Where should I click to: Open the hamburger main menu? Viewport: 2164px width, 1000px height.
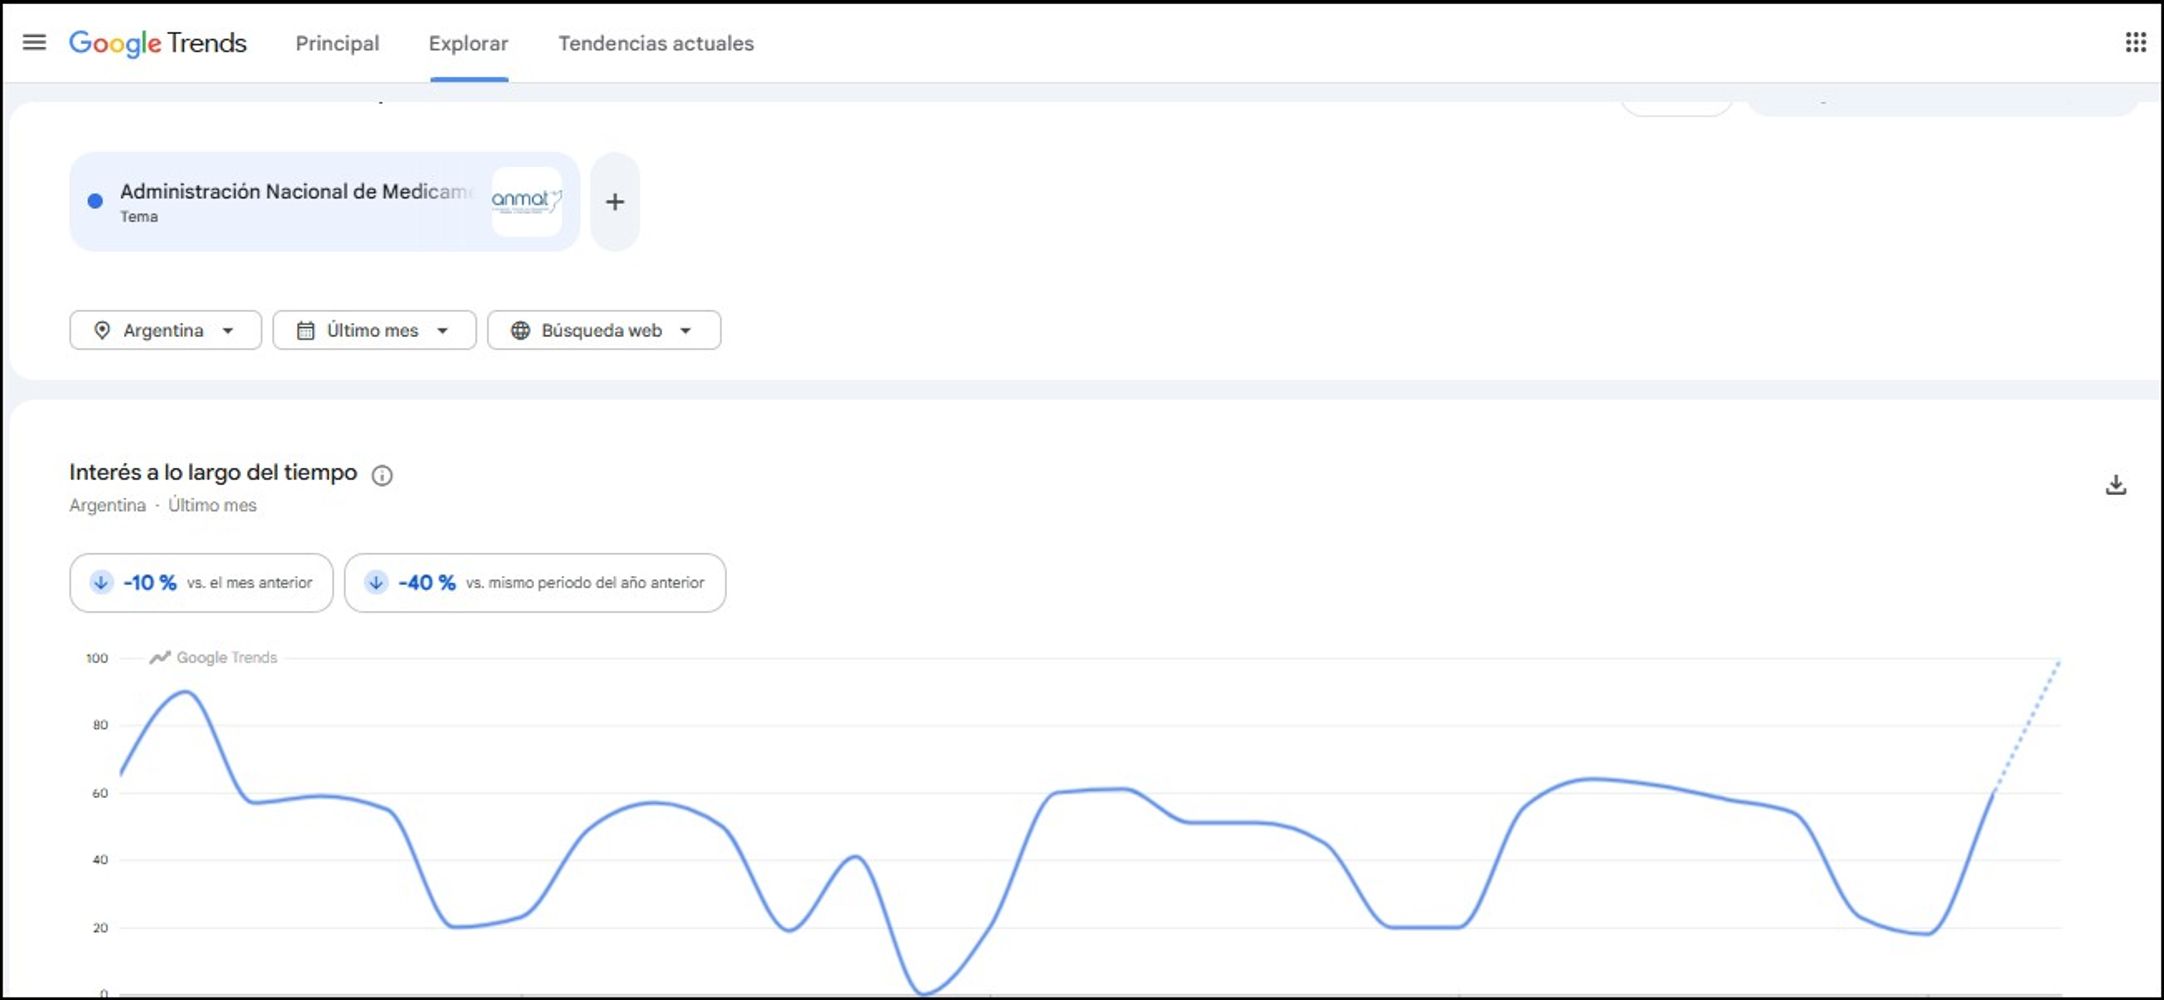[34, 42]
